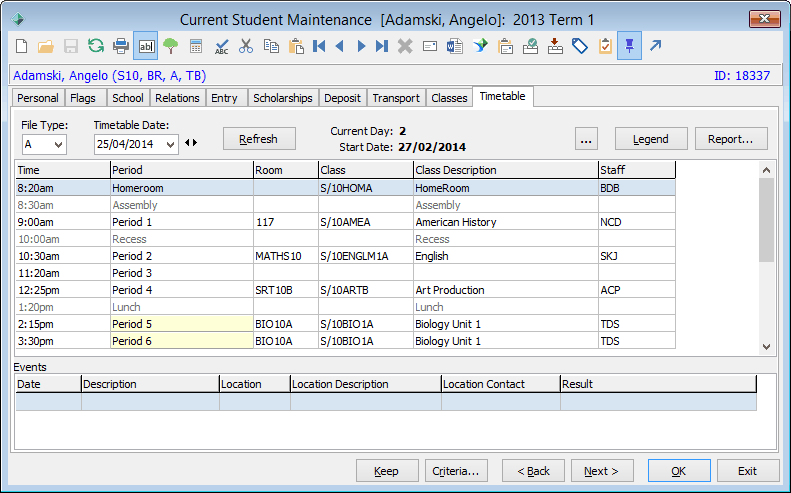The height and width of the screenshot is (493, 791).
Task: Click the Print toolbar icon
Action: pos(121,46)
